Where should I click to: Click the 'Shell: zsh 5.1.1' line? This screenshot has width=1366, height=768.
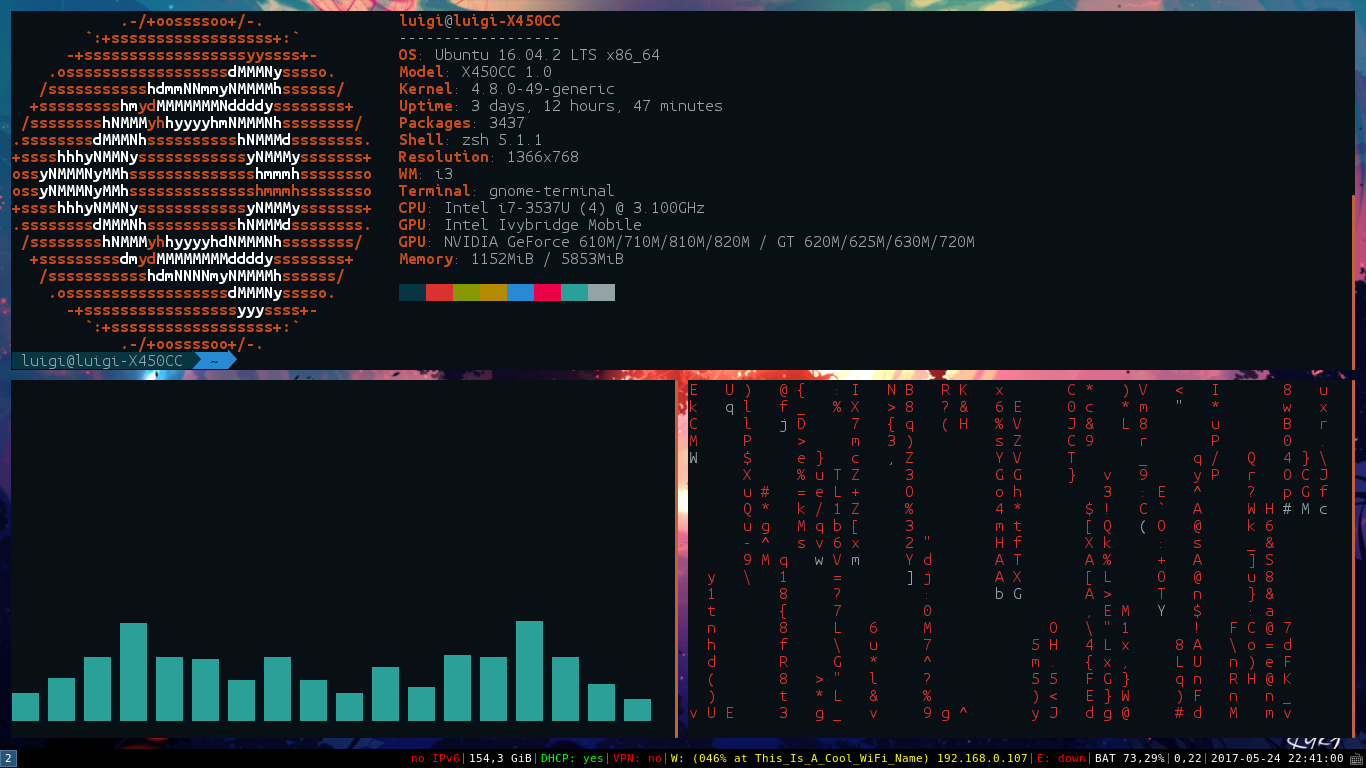click(470, 140)
